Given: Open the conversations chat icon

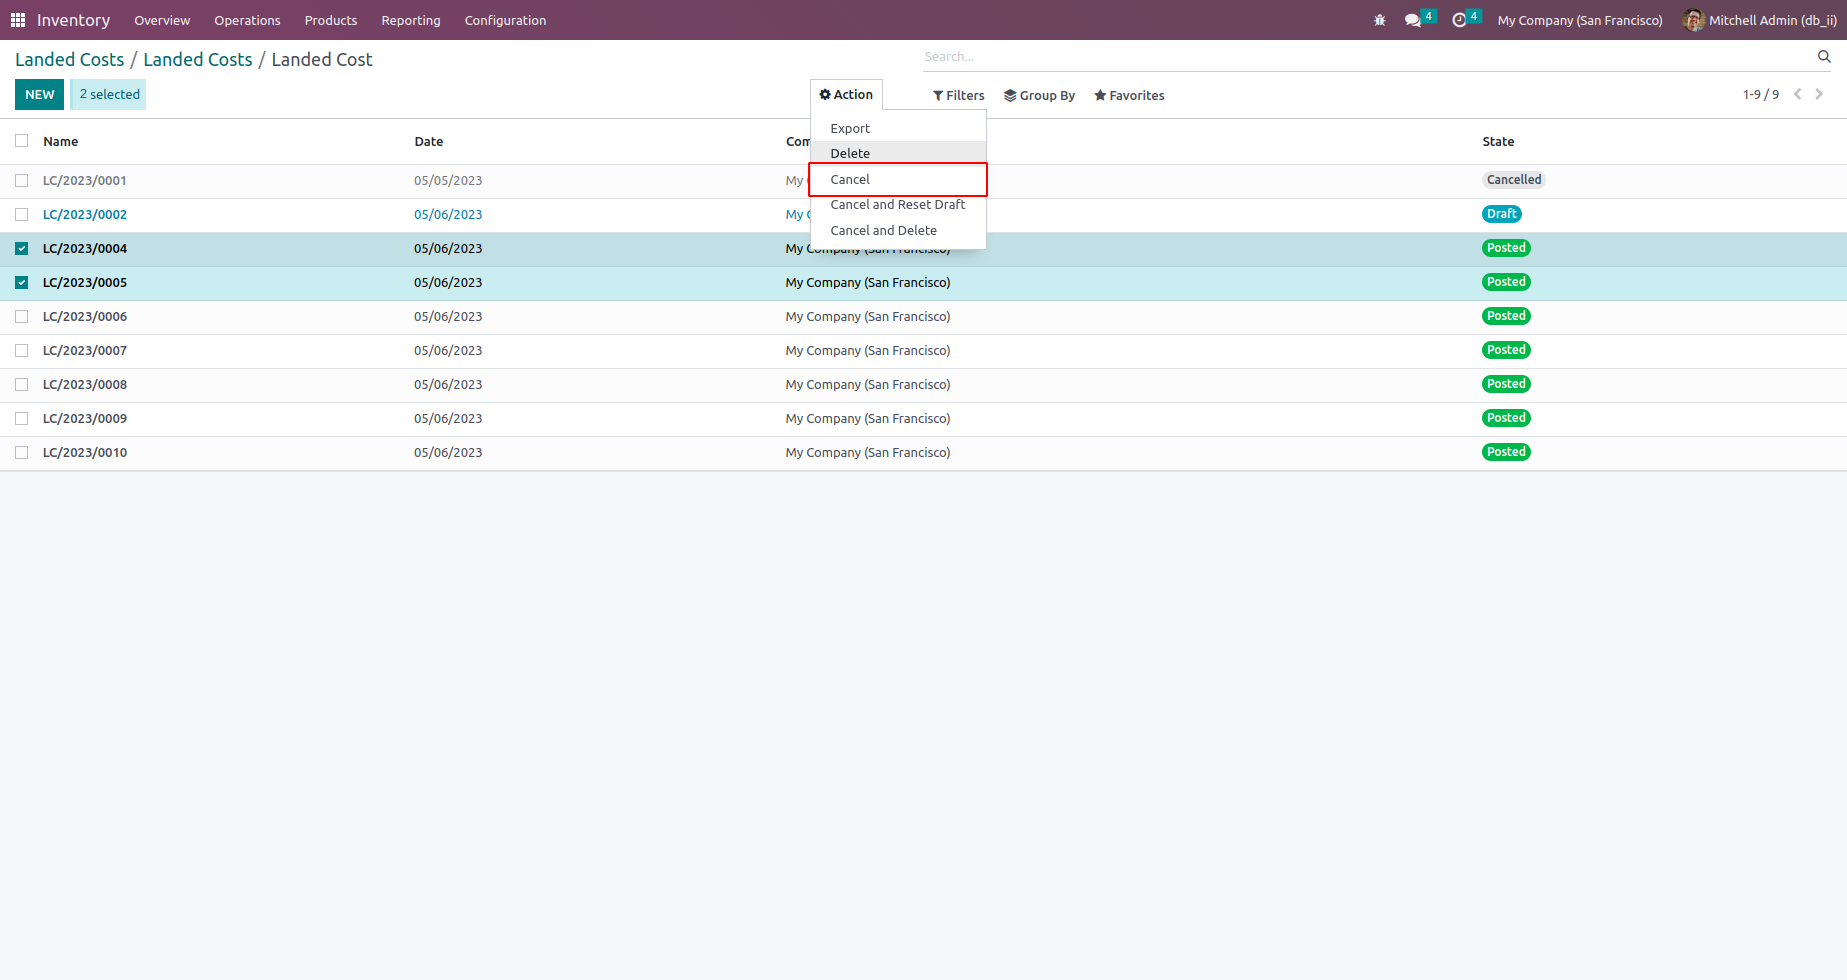Looking at the screenshot, I should coord(1413,20).
